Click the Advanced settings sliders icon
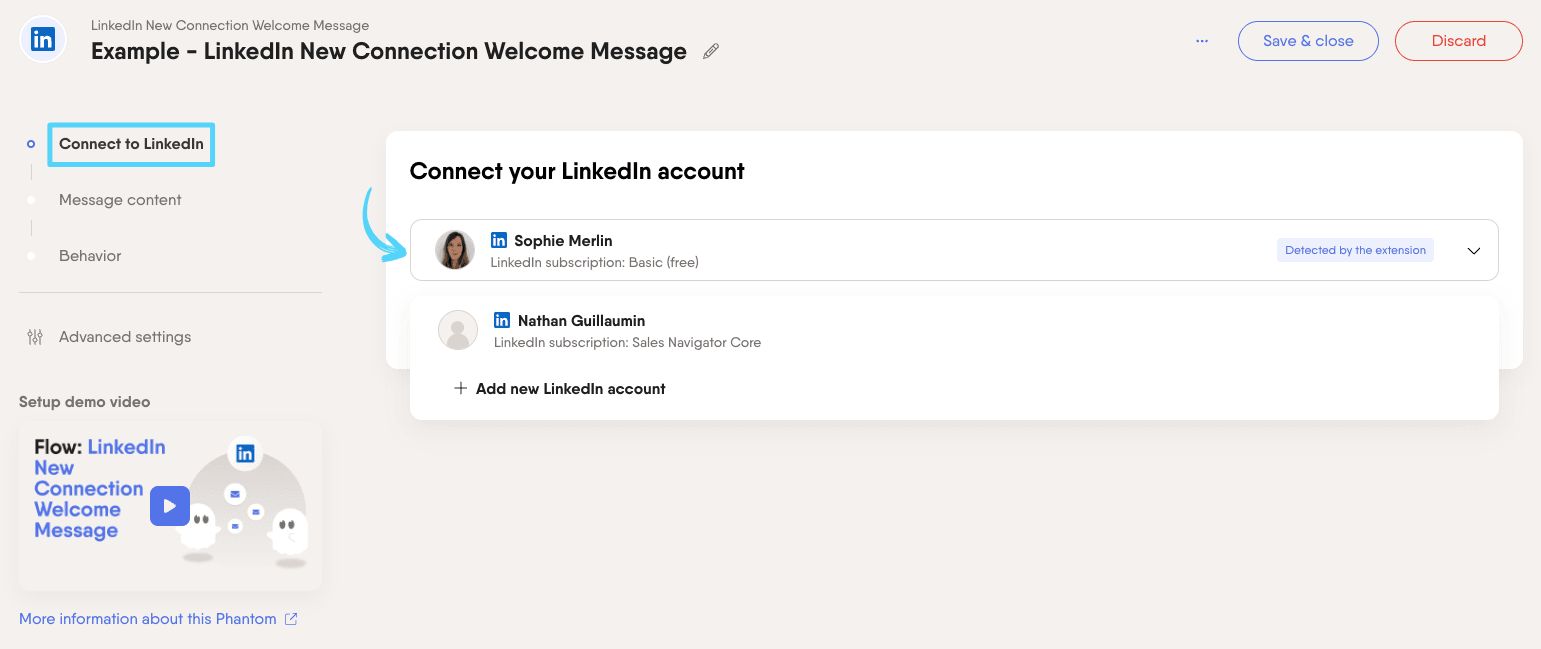 (x=35, y=337)
